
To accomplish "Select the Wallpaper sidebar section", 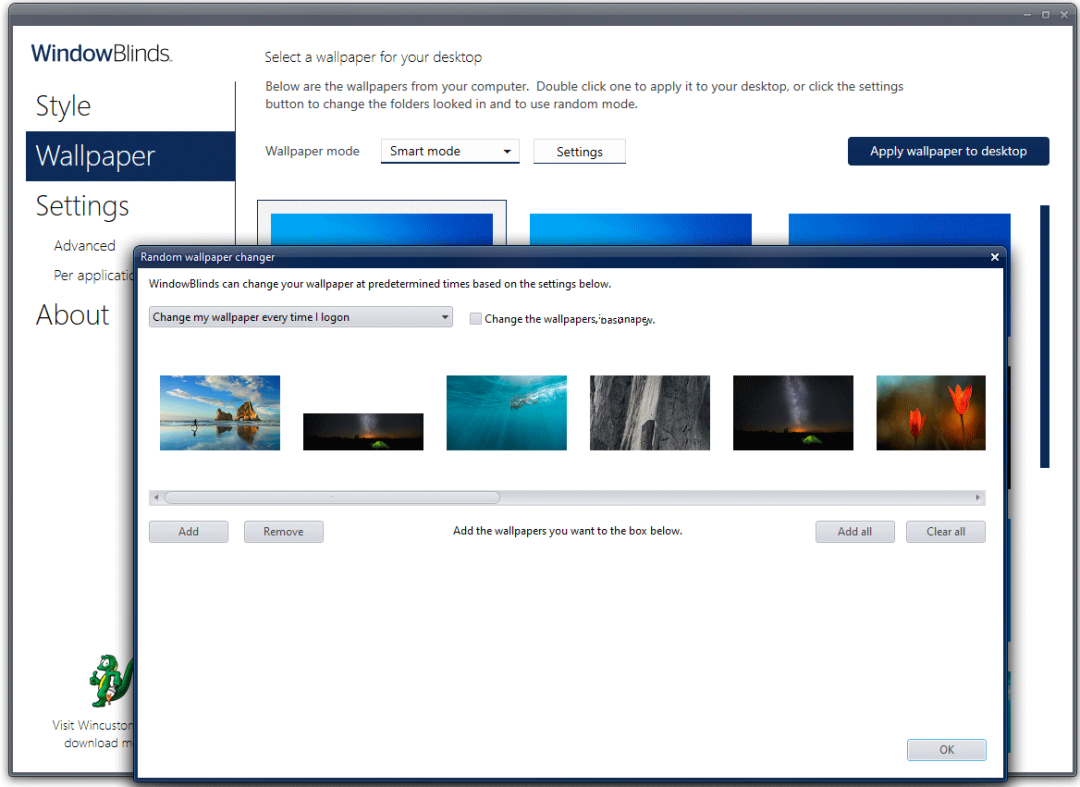I will point(130,156).
